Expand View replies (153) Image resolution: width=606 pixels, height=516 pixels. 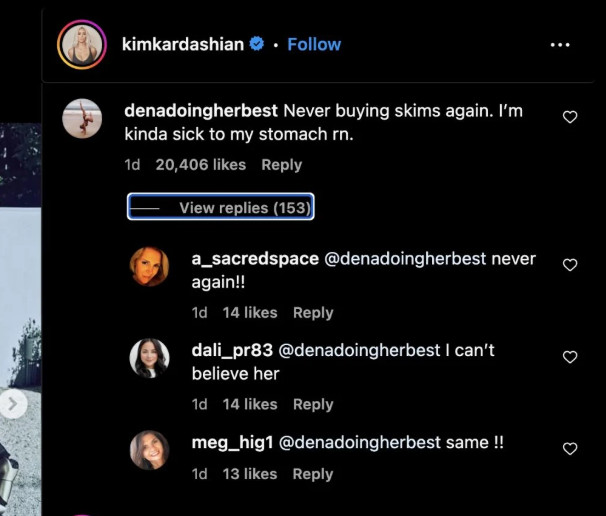click(221, 207)
